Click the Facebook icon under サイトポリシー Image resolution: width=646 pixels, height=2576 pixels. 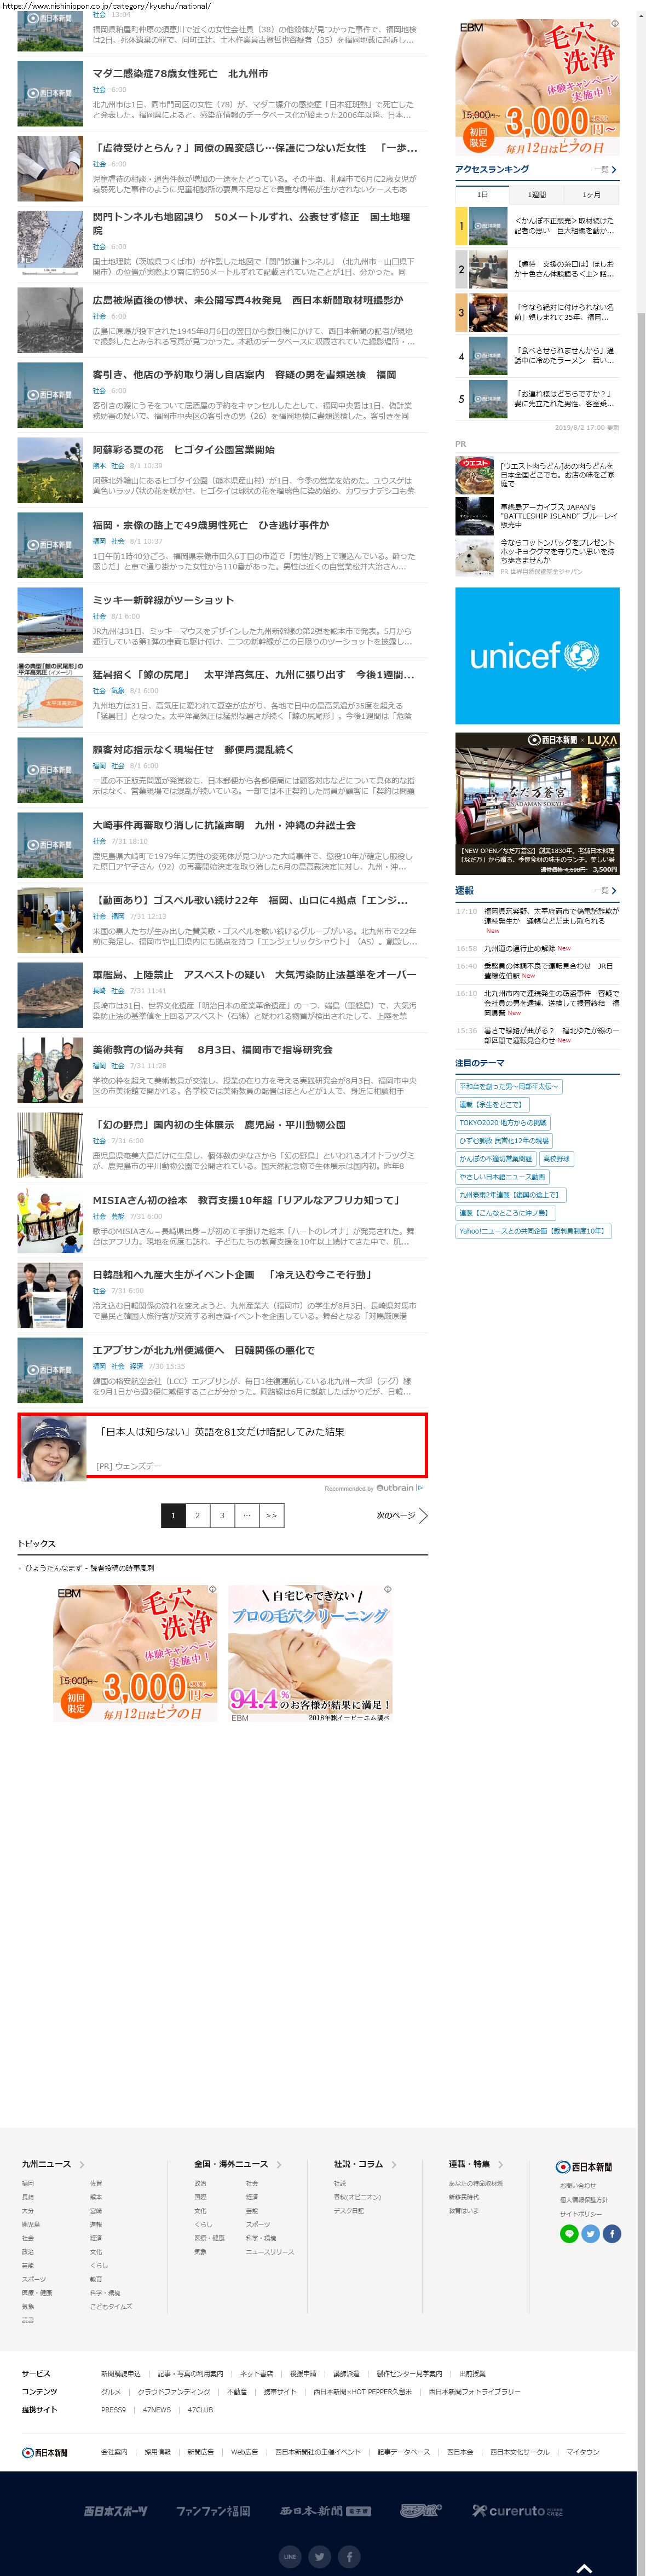[612, 2234]
